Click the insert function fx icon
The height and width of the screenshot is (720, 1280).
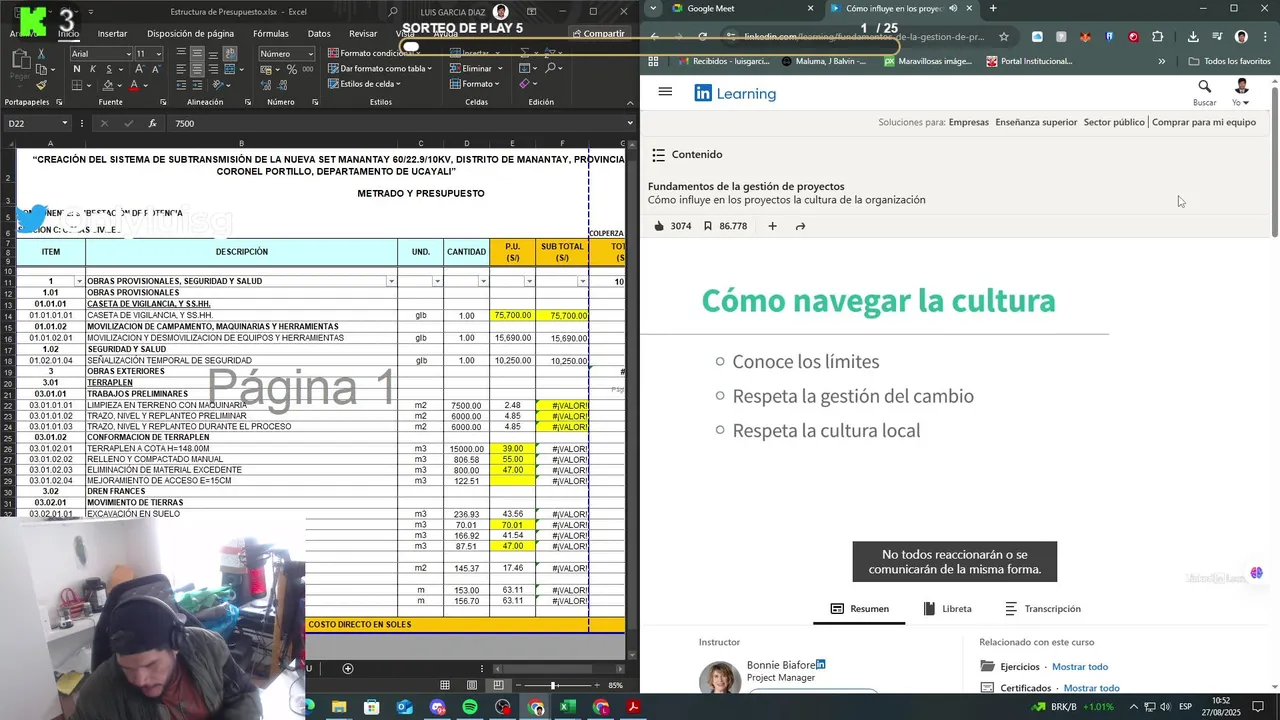tap(152, 123)
